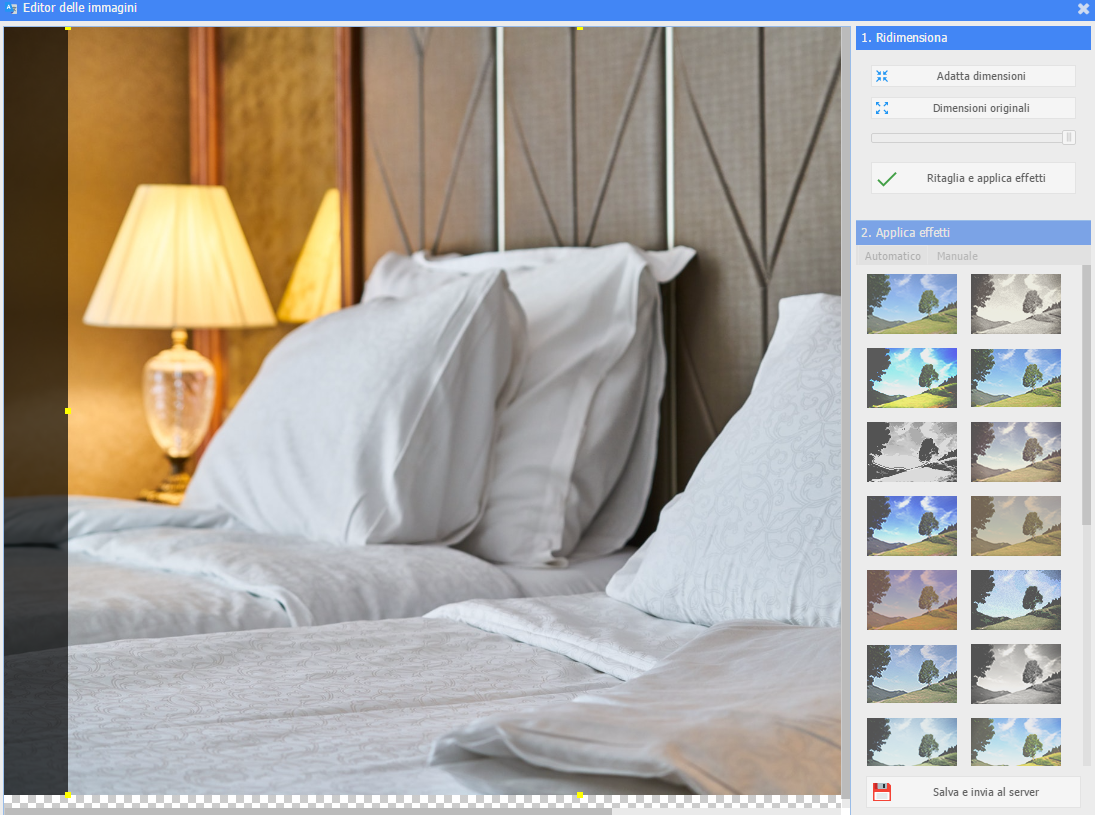
Task: Expand the 1. Ridimensiona panel header
Action: (x=972, y=38)
